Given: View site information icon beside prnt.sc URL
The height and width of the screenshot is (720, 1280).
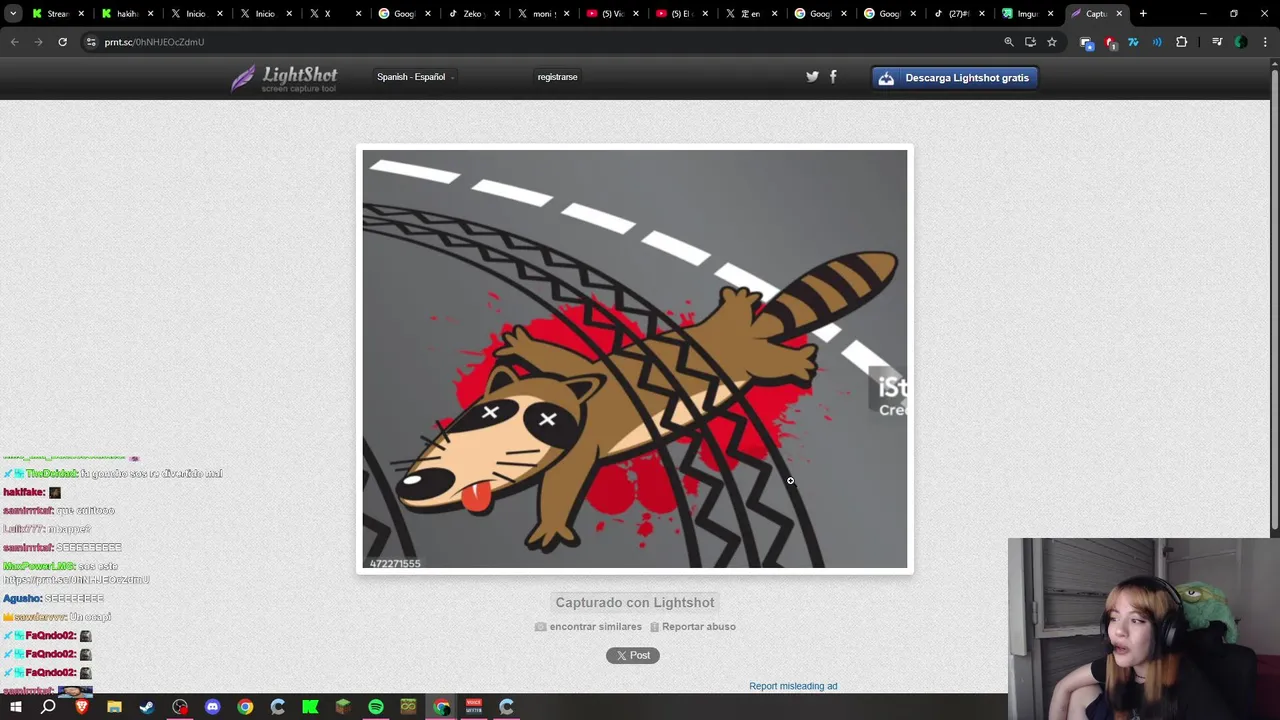Looking at the screenshot, I should (91, 42).
